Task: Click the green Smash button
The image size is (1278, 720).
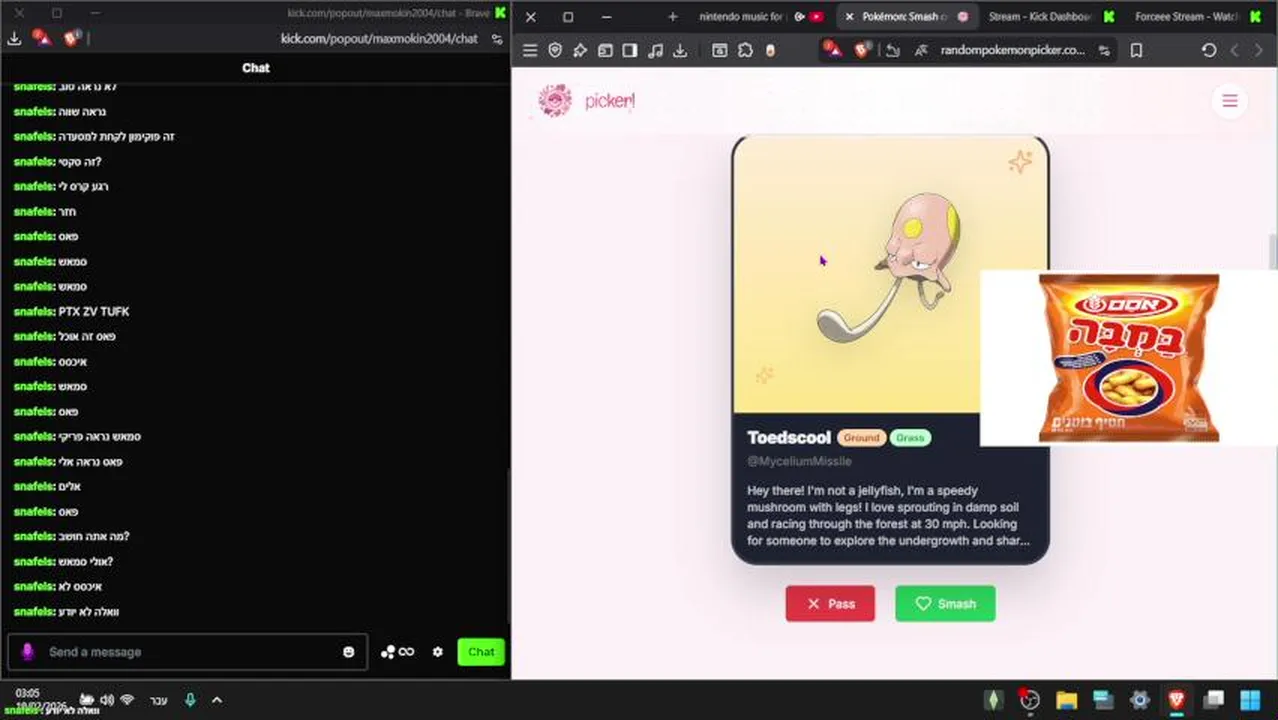Action: (945, 603)
